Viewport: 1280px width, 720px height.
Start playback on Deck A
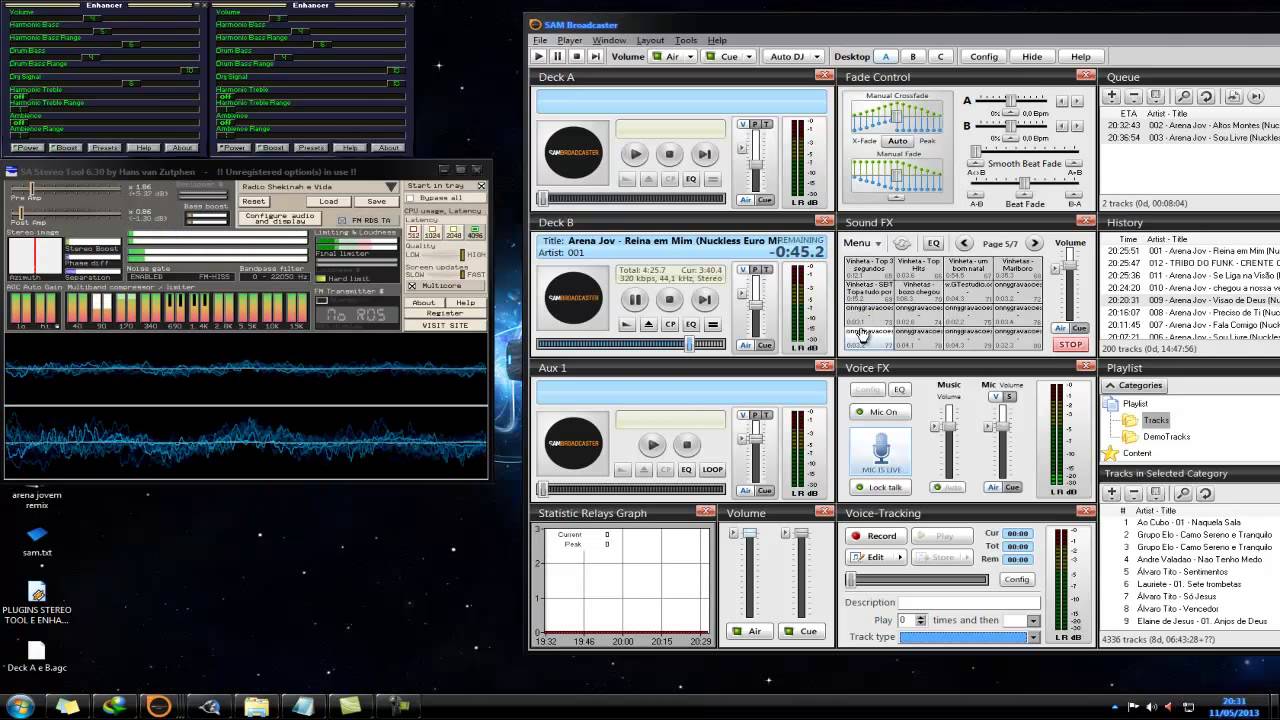[635, 154]
